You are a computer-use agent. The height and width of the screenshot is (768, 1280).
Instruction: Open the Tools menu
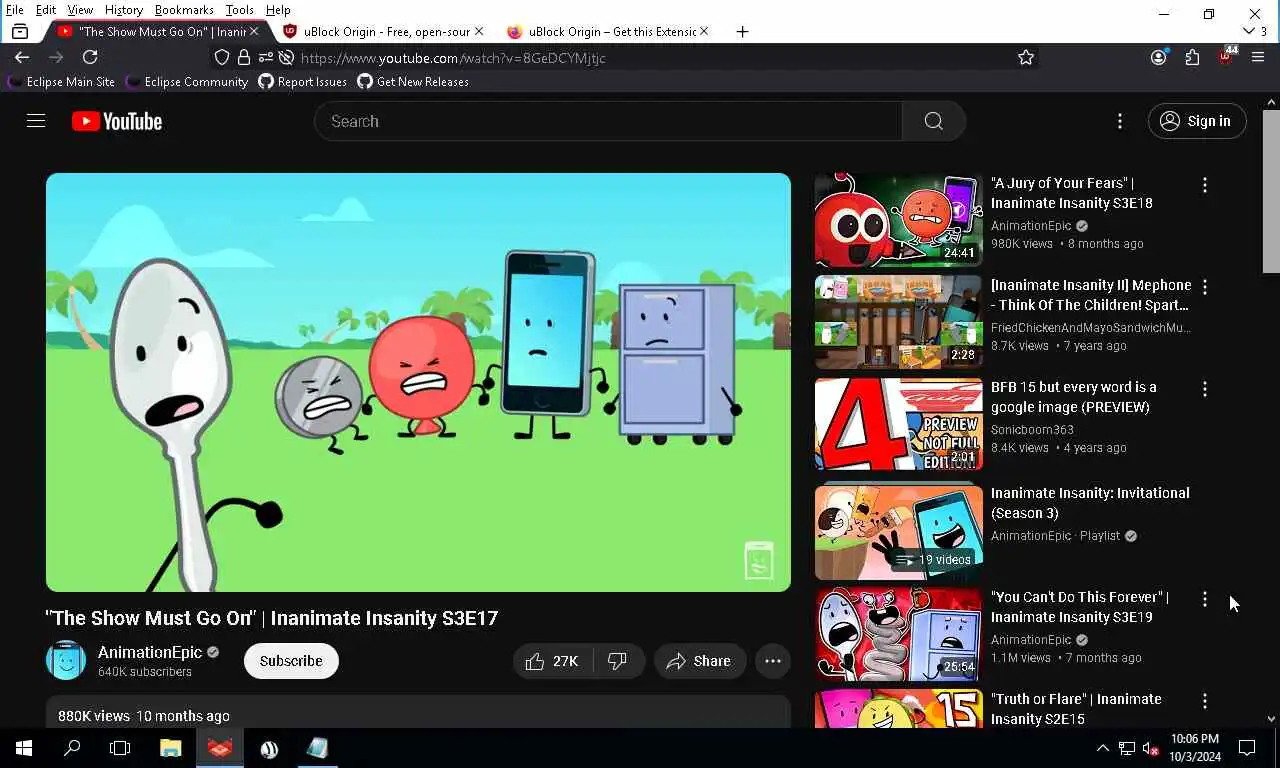coord(239,10)
